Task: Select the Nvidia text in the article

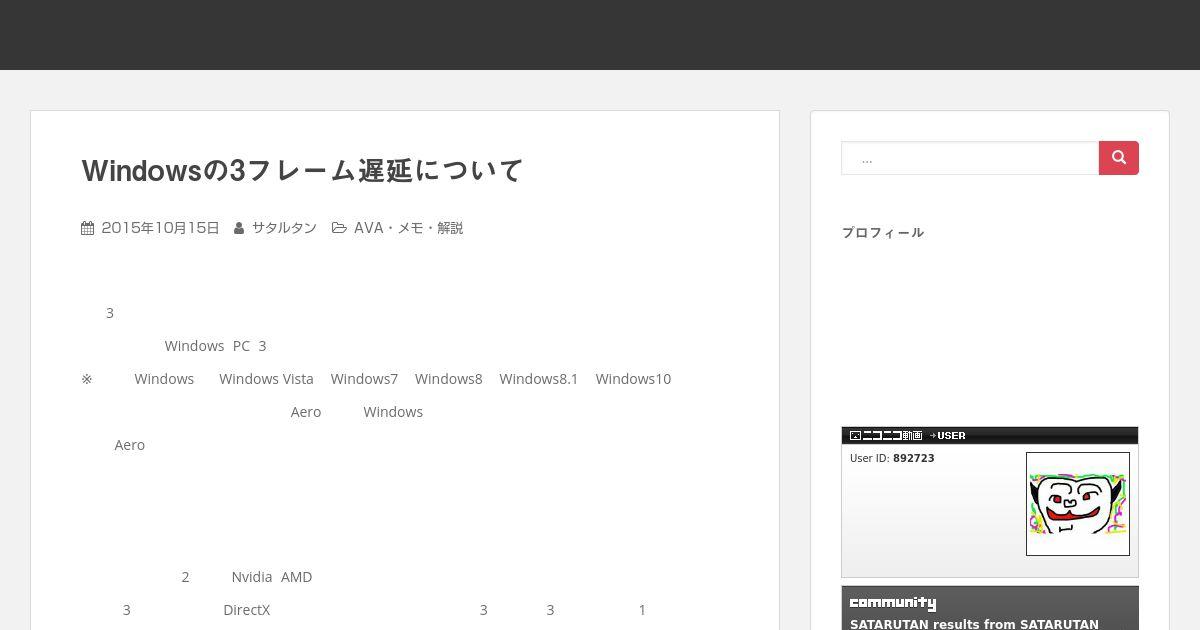Action: [x=252, y=577]
